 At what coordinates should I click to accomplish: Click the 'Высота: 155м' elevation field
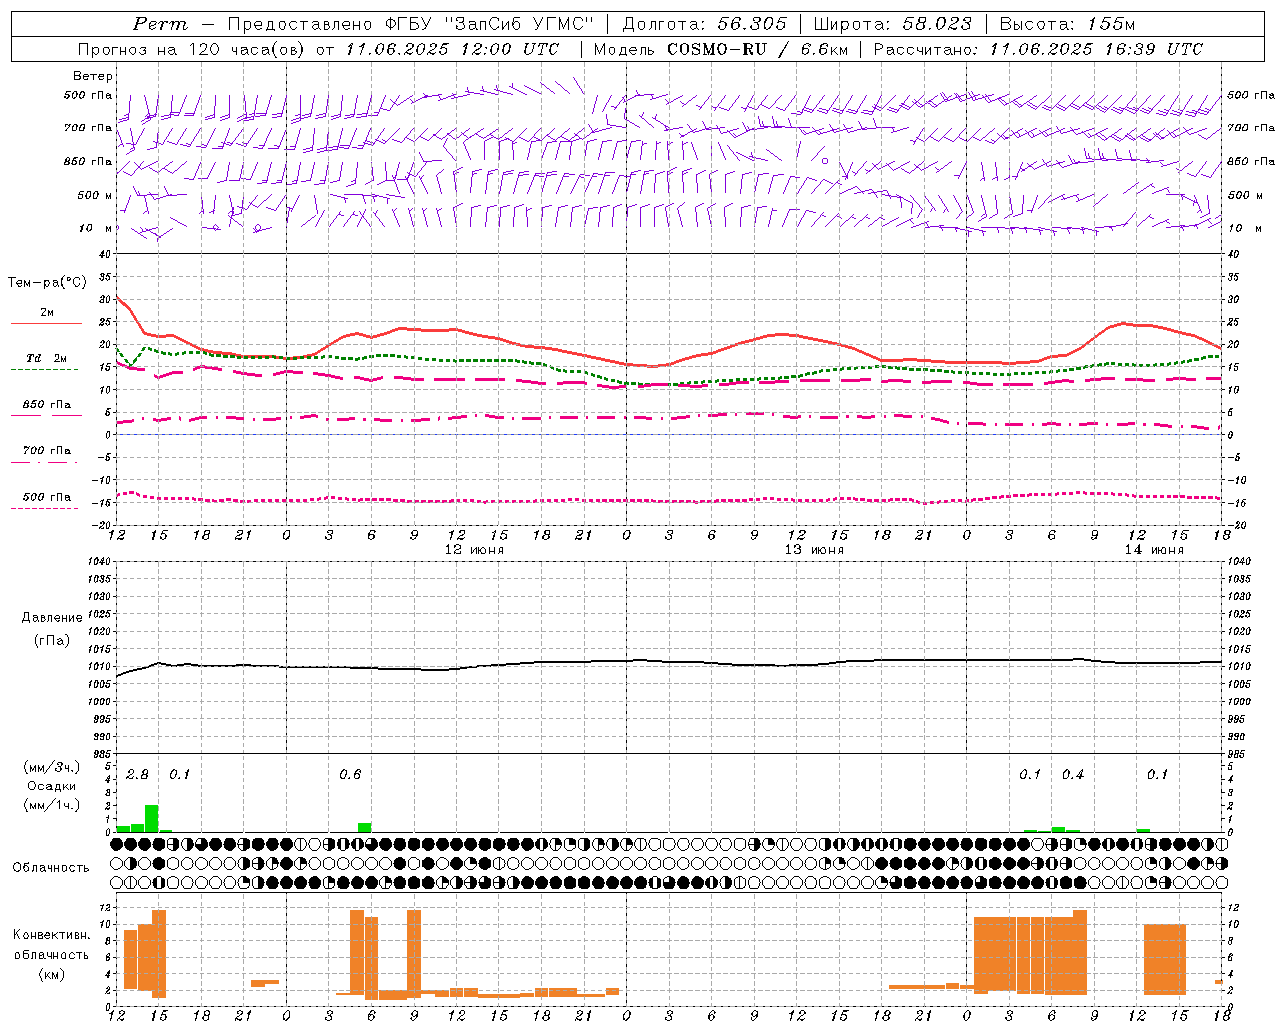pos(1068,24)
